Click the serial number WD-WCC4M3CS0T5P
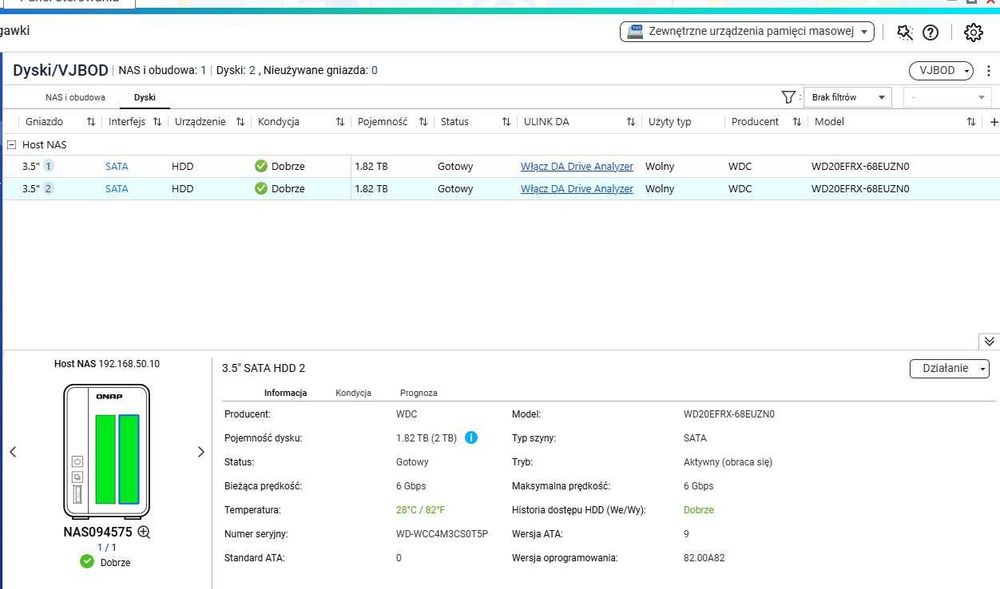 pos(442,534)
